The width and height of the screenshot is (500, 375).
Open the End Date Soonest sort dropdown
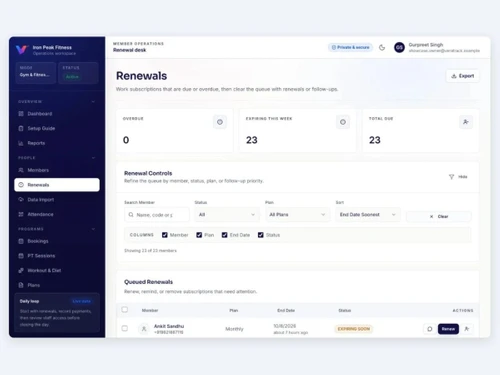click(x=368, y=215)
